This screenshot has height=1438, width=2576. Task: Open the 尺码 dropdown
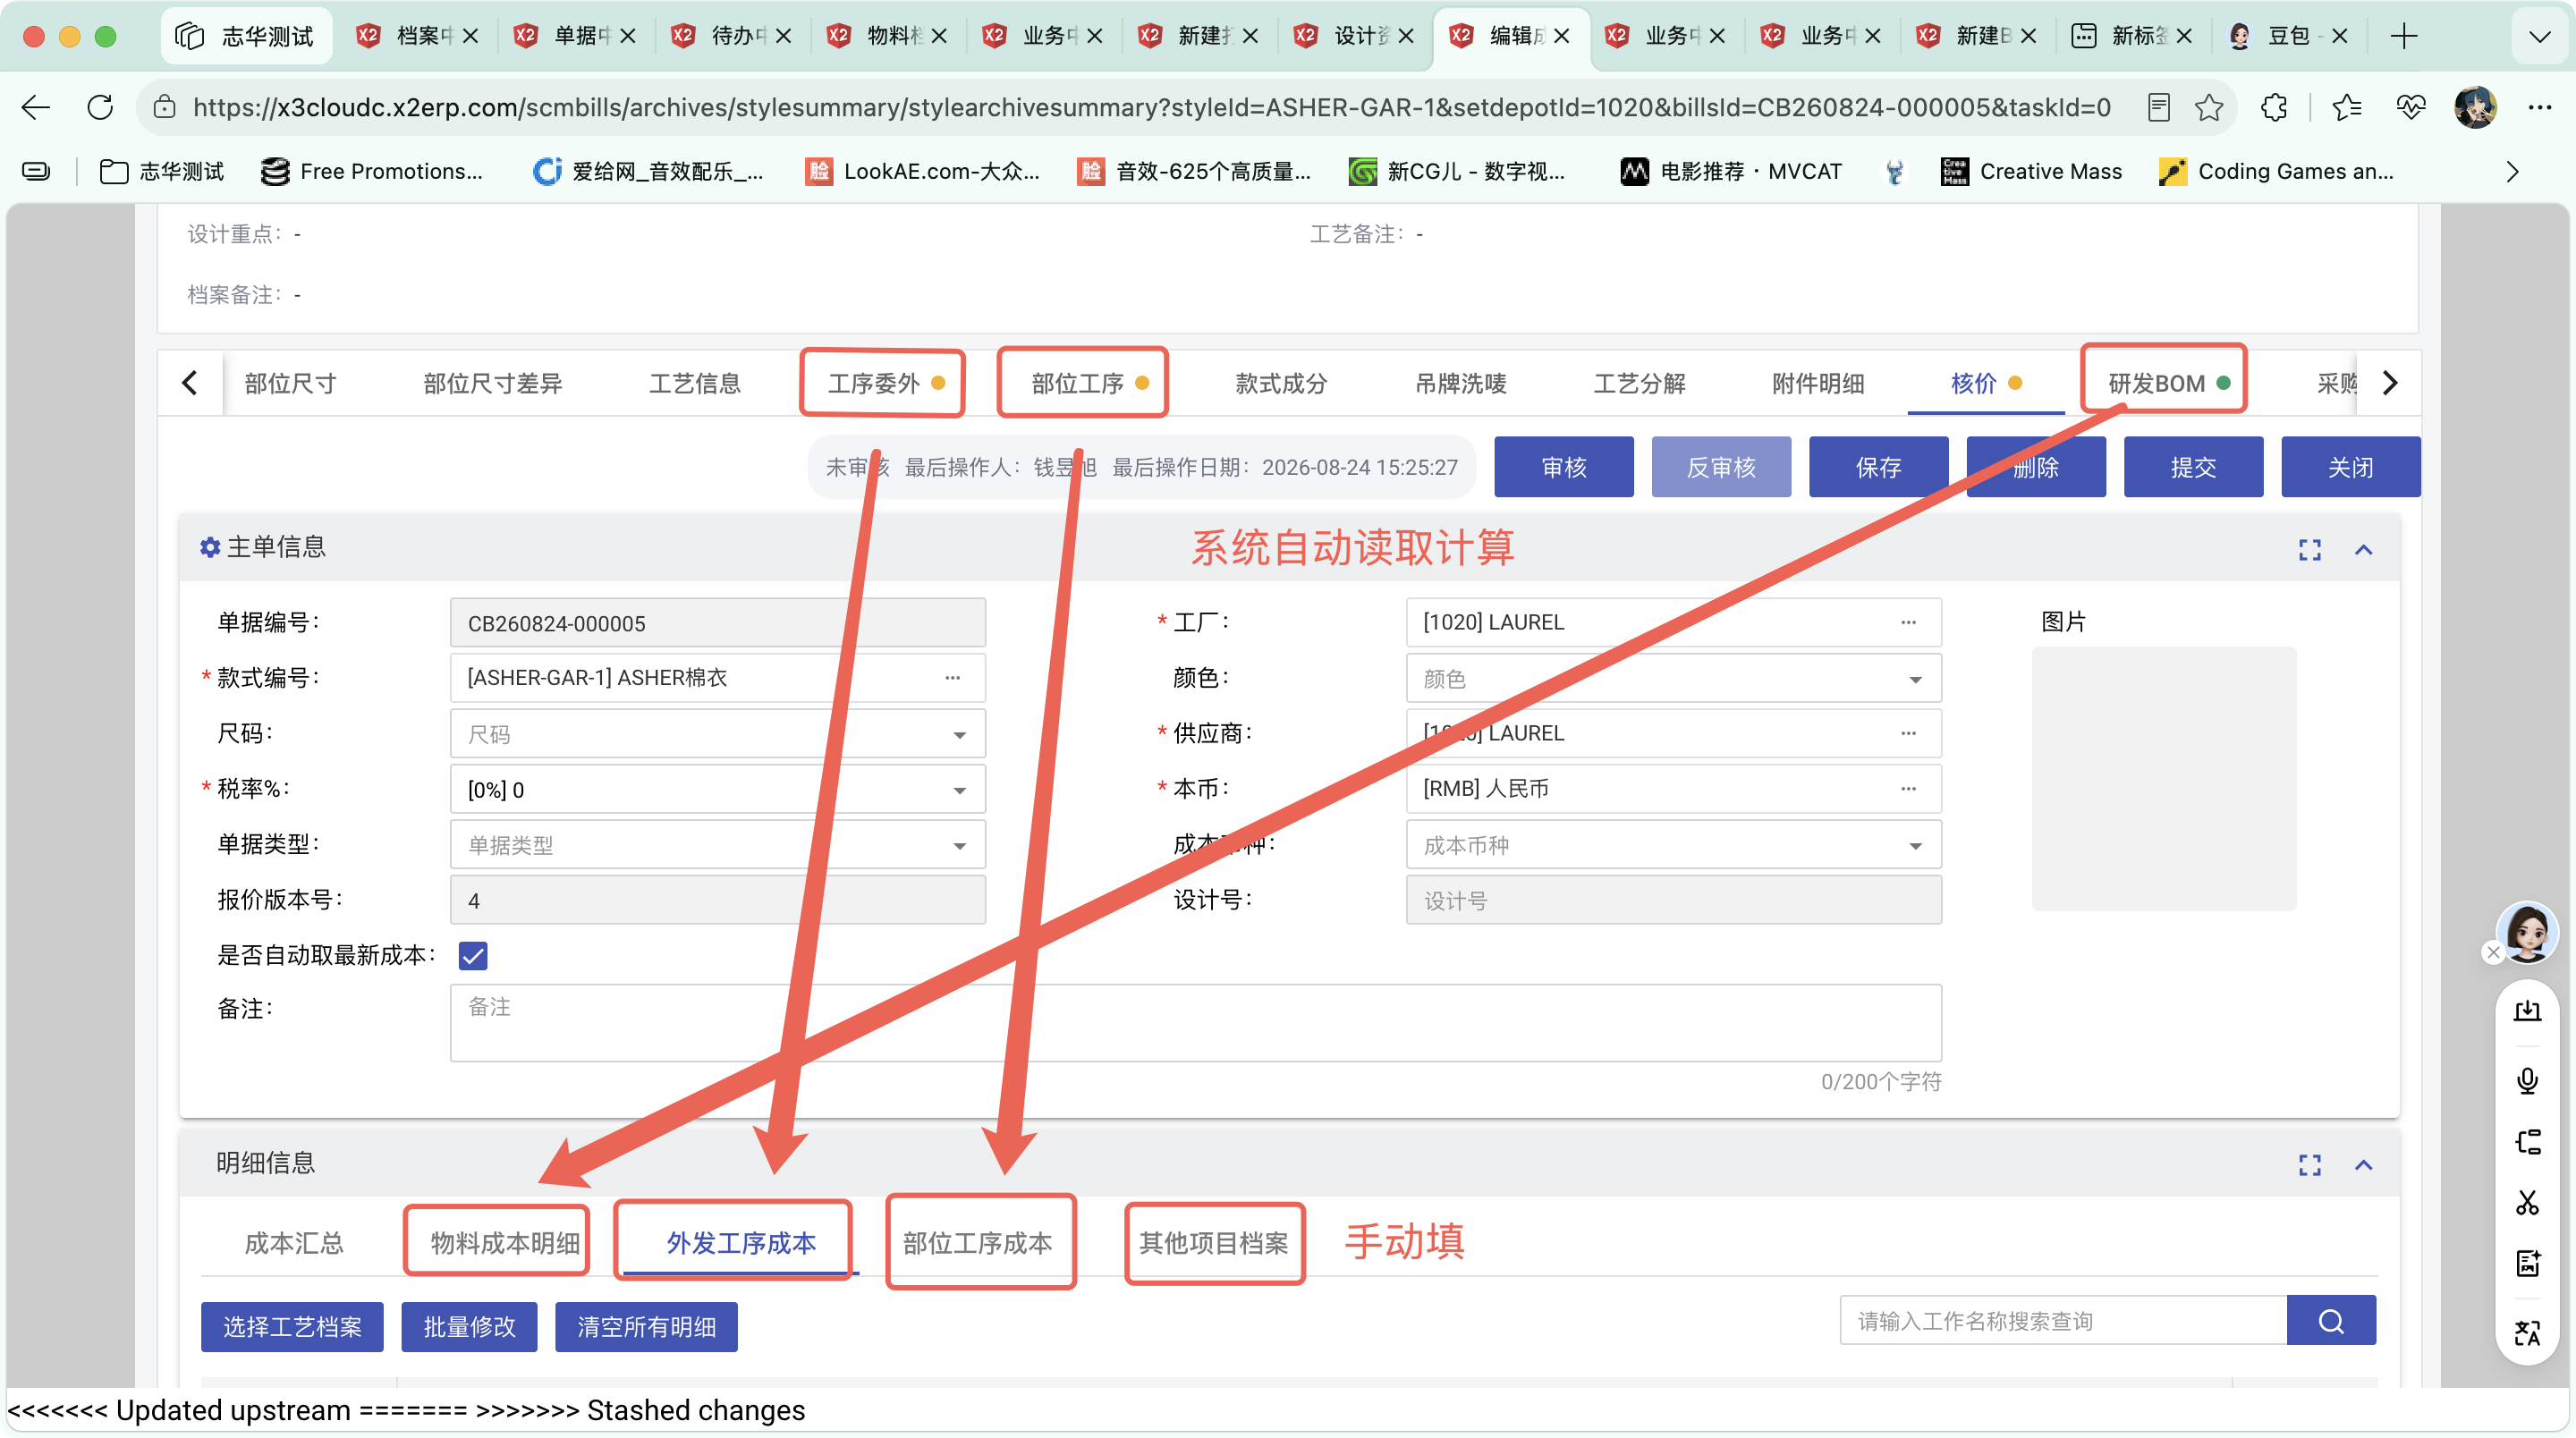click(x=717, y=734)
